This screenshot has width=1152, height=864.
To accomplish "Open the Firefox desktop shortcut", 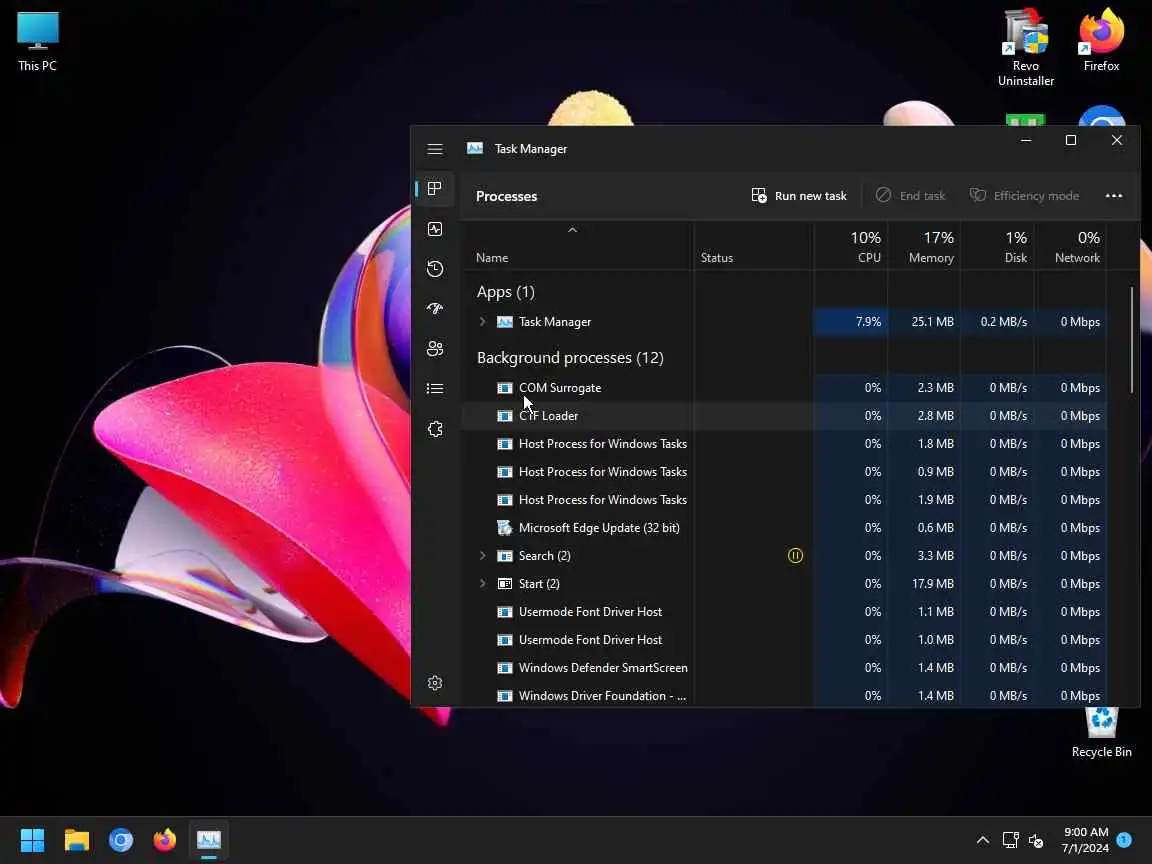I will 1101,40.
